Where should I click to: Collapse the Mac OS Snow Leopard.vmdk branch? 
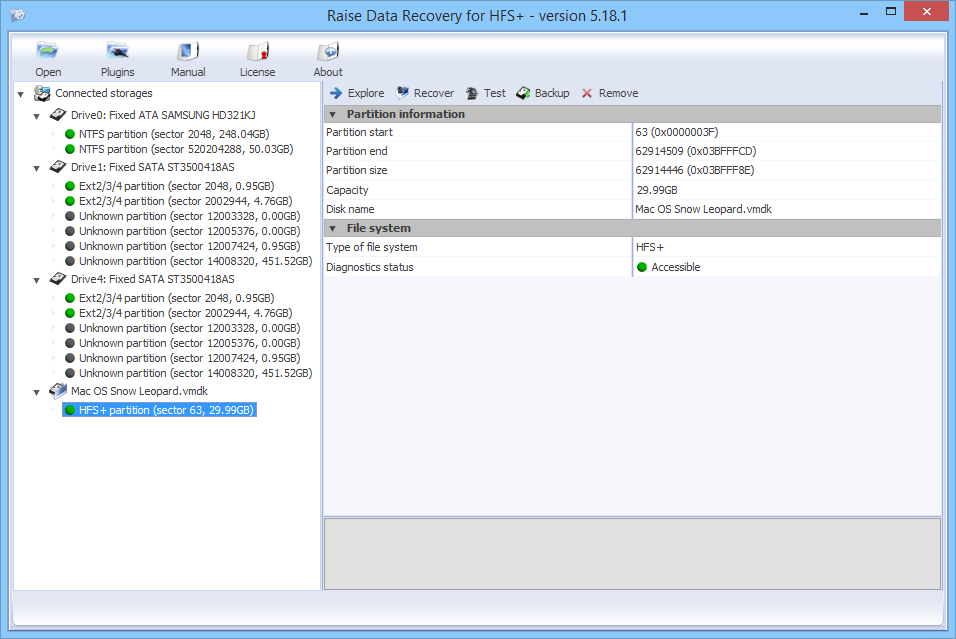tap(37, 392)
